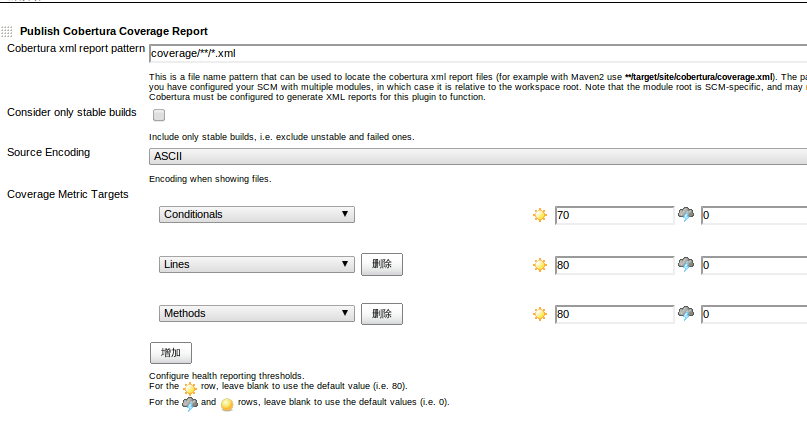Click the sunny icon in the Methods row

[539, 314]
